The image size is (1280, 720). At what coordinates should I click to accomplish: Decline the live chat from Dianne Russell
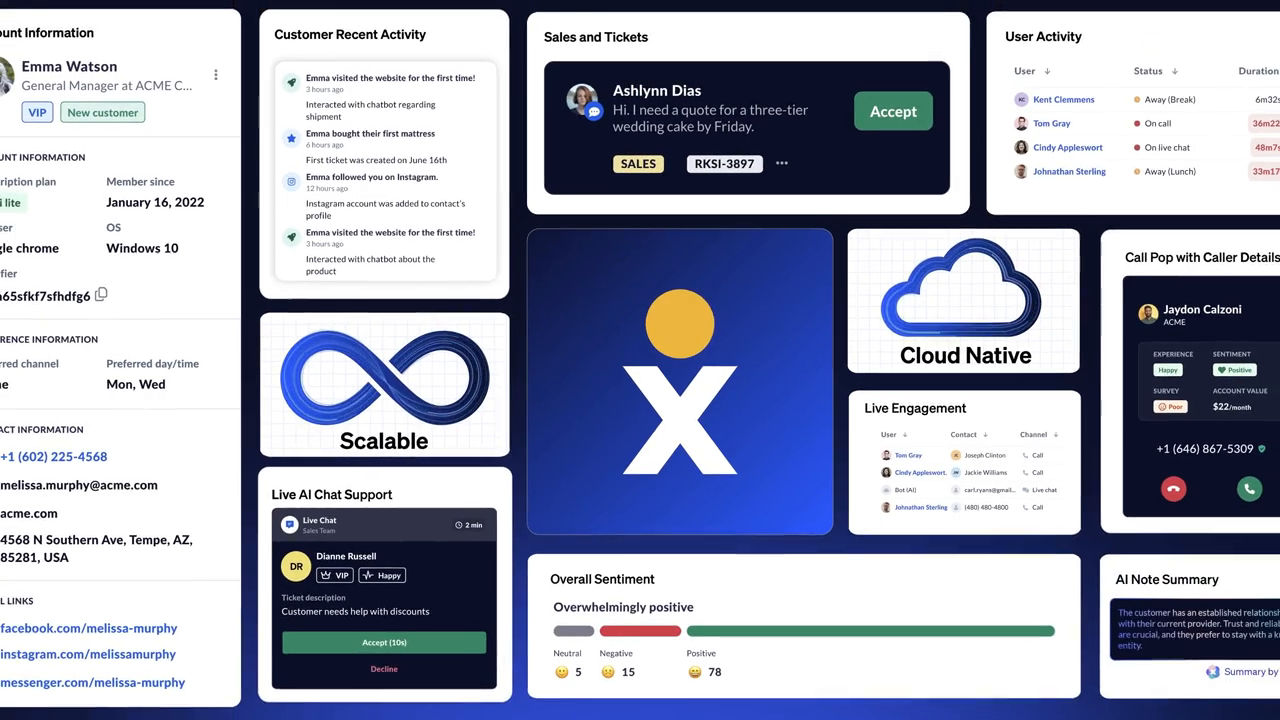(x=384, y=669)
